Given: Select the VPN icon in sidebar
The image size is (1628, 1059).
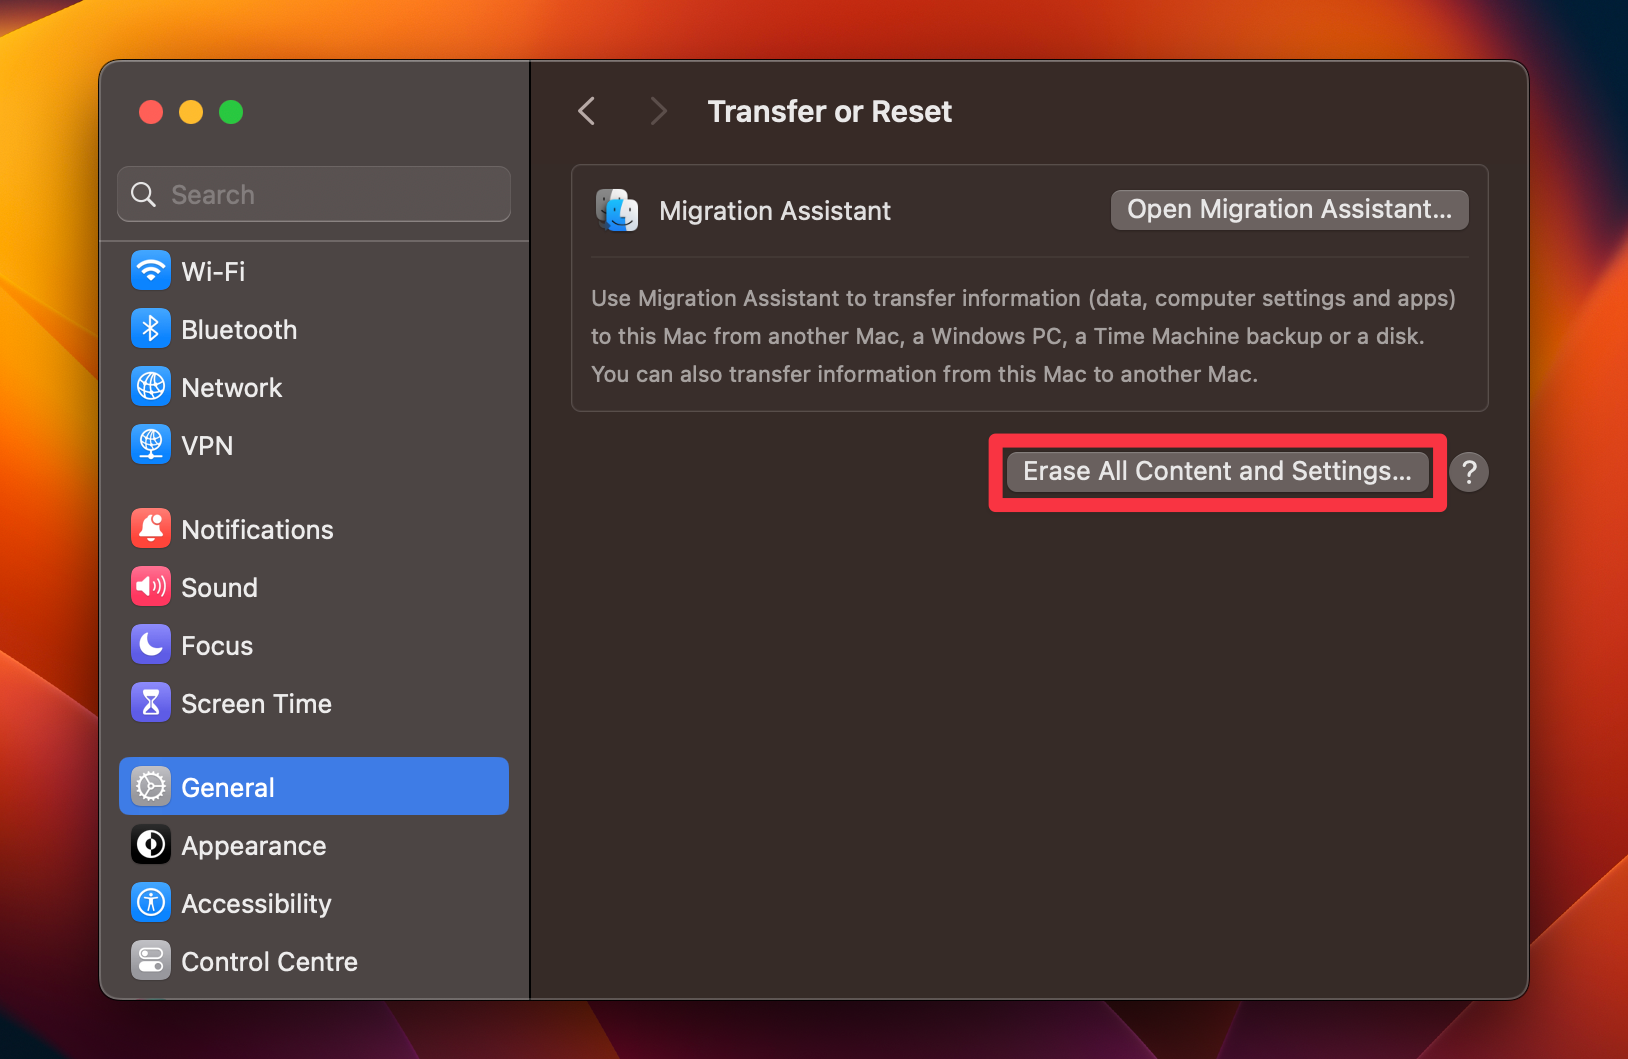Looking at the screenshot, I should click(150, 444).
